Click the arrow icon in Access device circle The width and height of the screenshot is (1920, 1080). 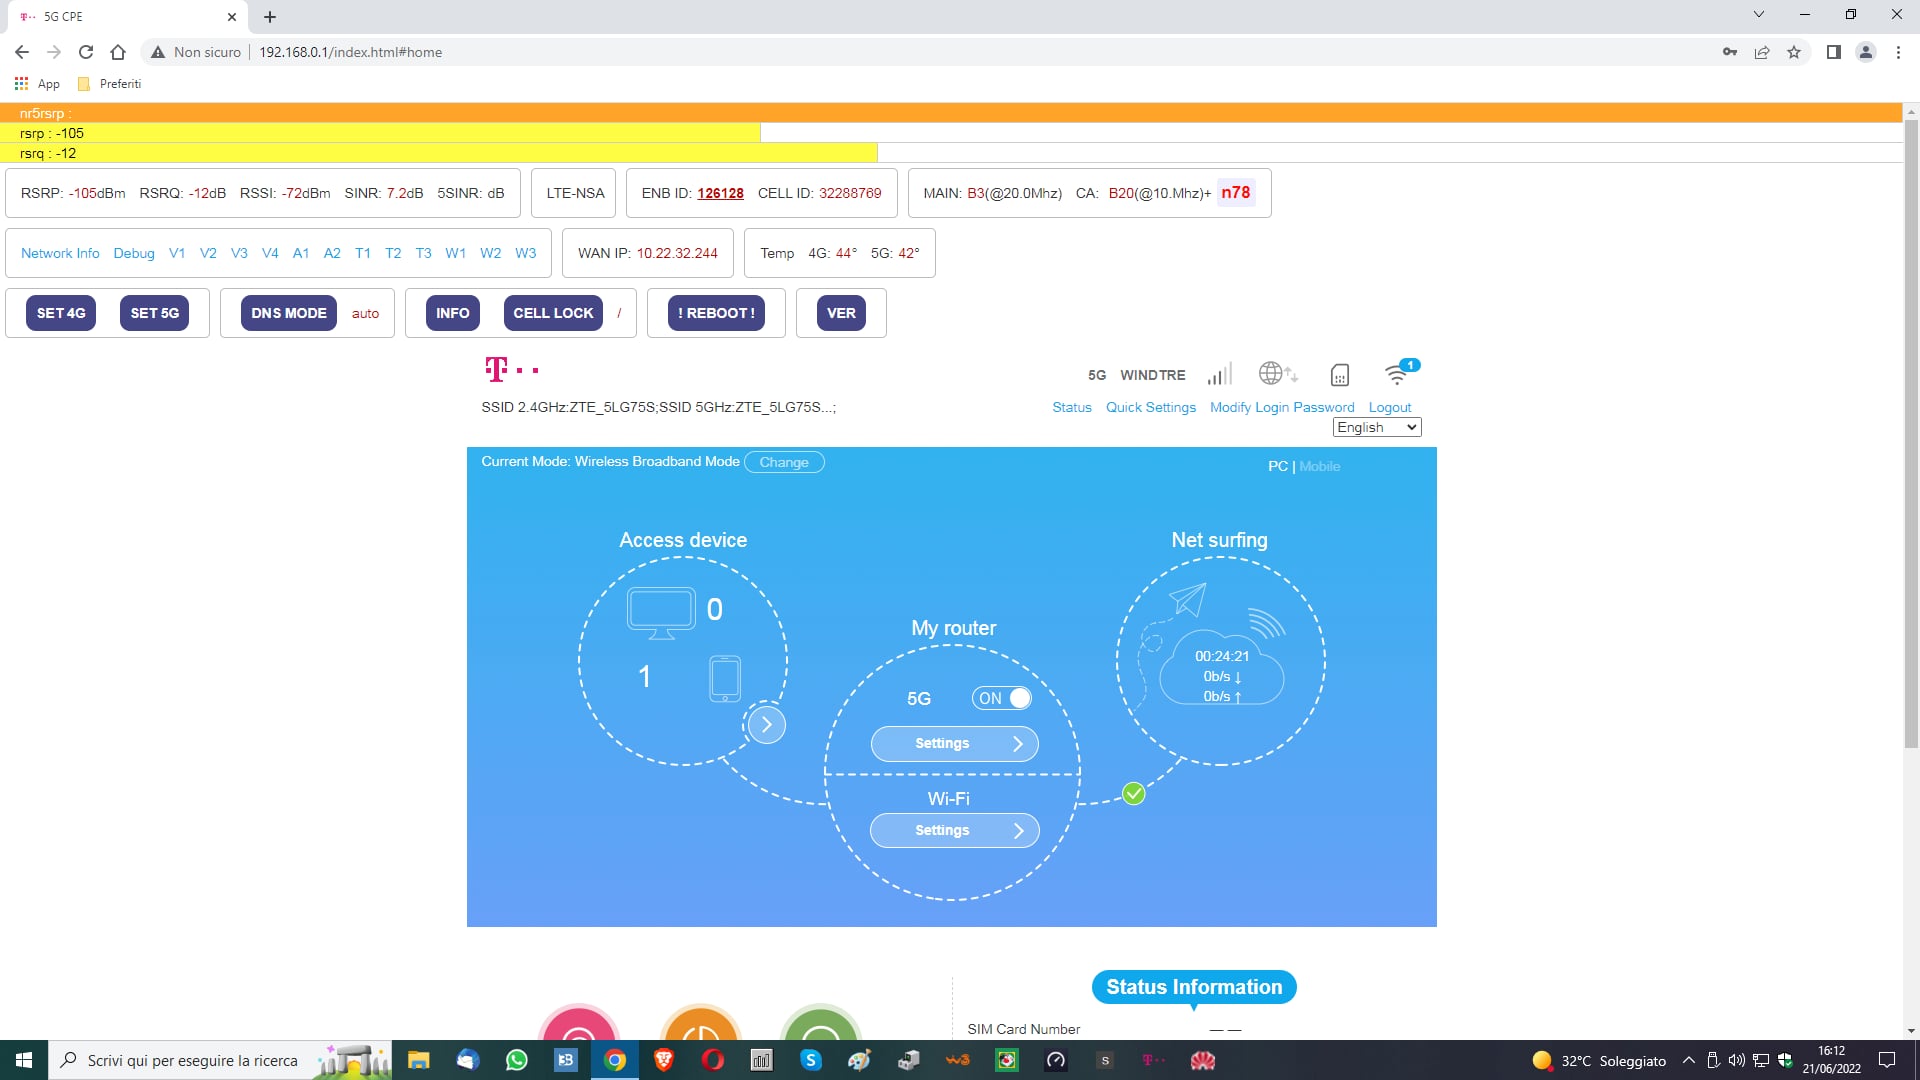pos(766,725)
